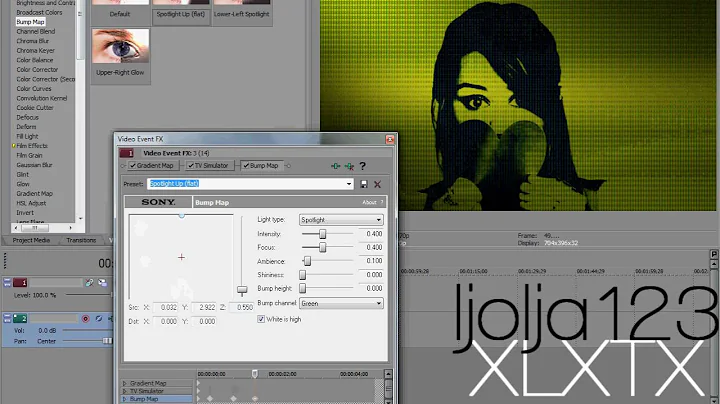
Task: Click Src X value field 0.032
Action: click(165, 307)
